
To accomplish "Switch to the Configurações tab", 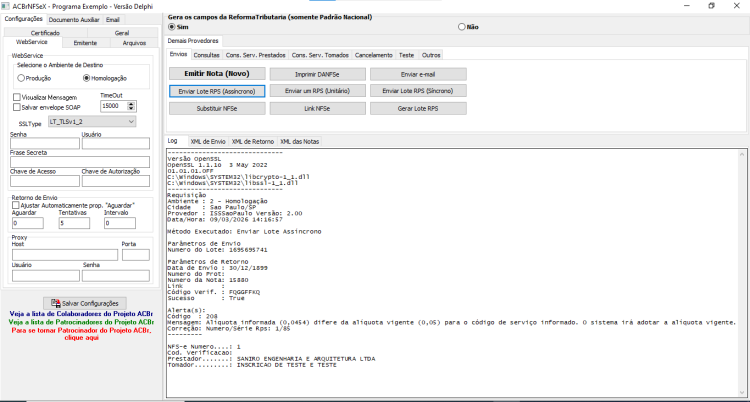I will tap(23, 19).
